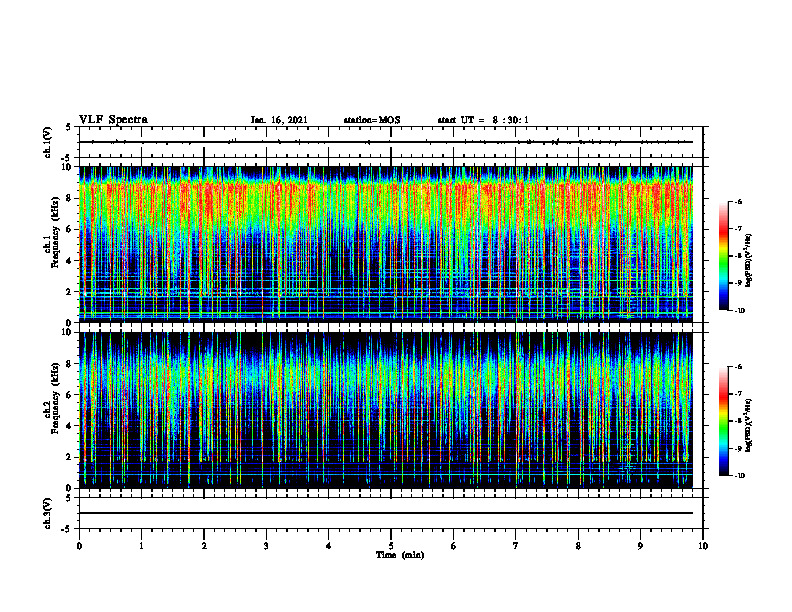This screenshot has height=612, width=792.
Task: Click the "6" kHz tick on ch.1 frequency axis
Action: pyautogui.click(x=69, y=229)
